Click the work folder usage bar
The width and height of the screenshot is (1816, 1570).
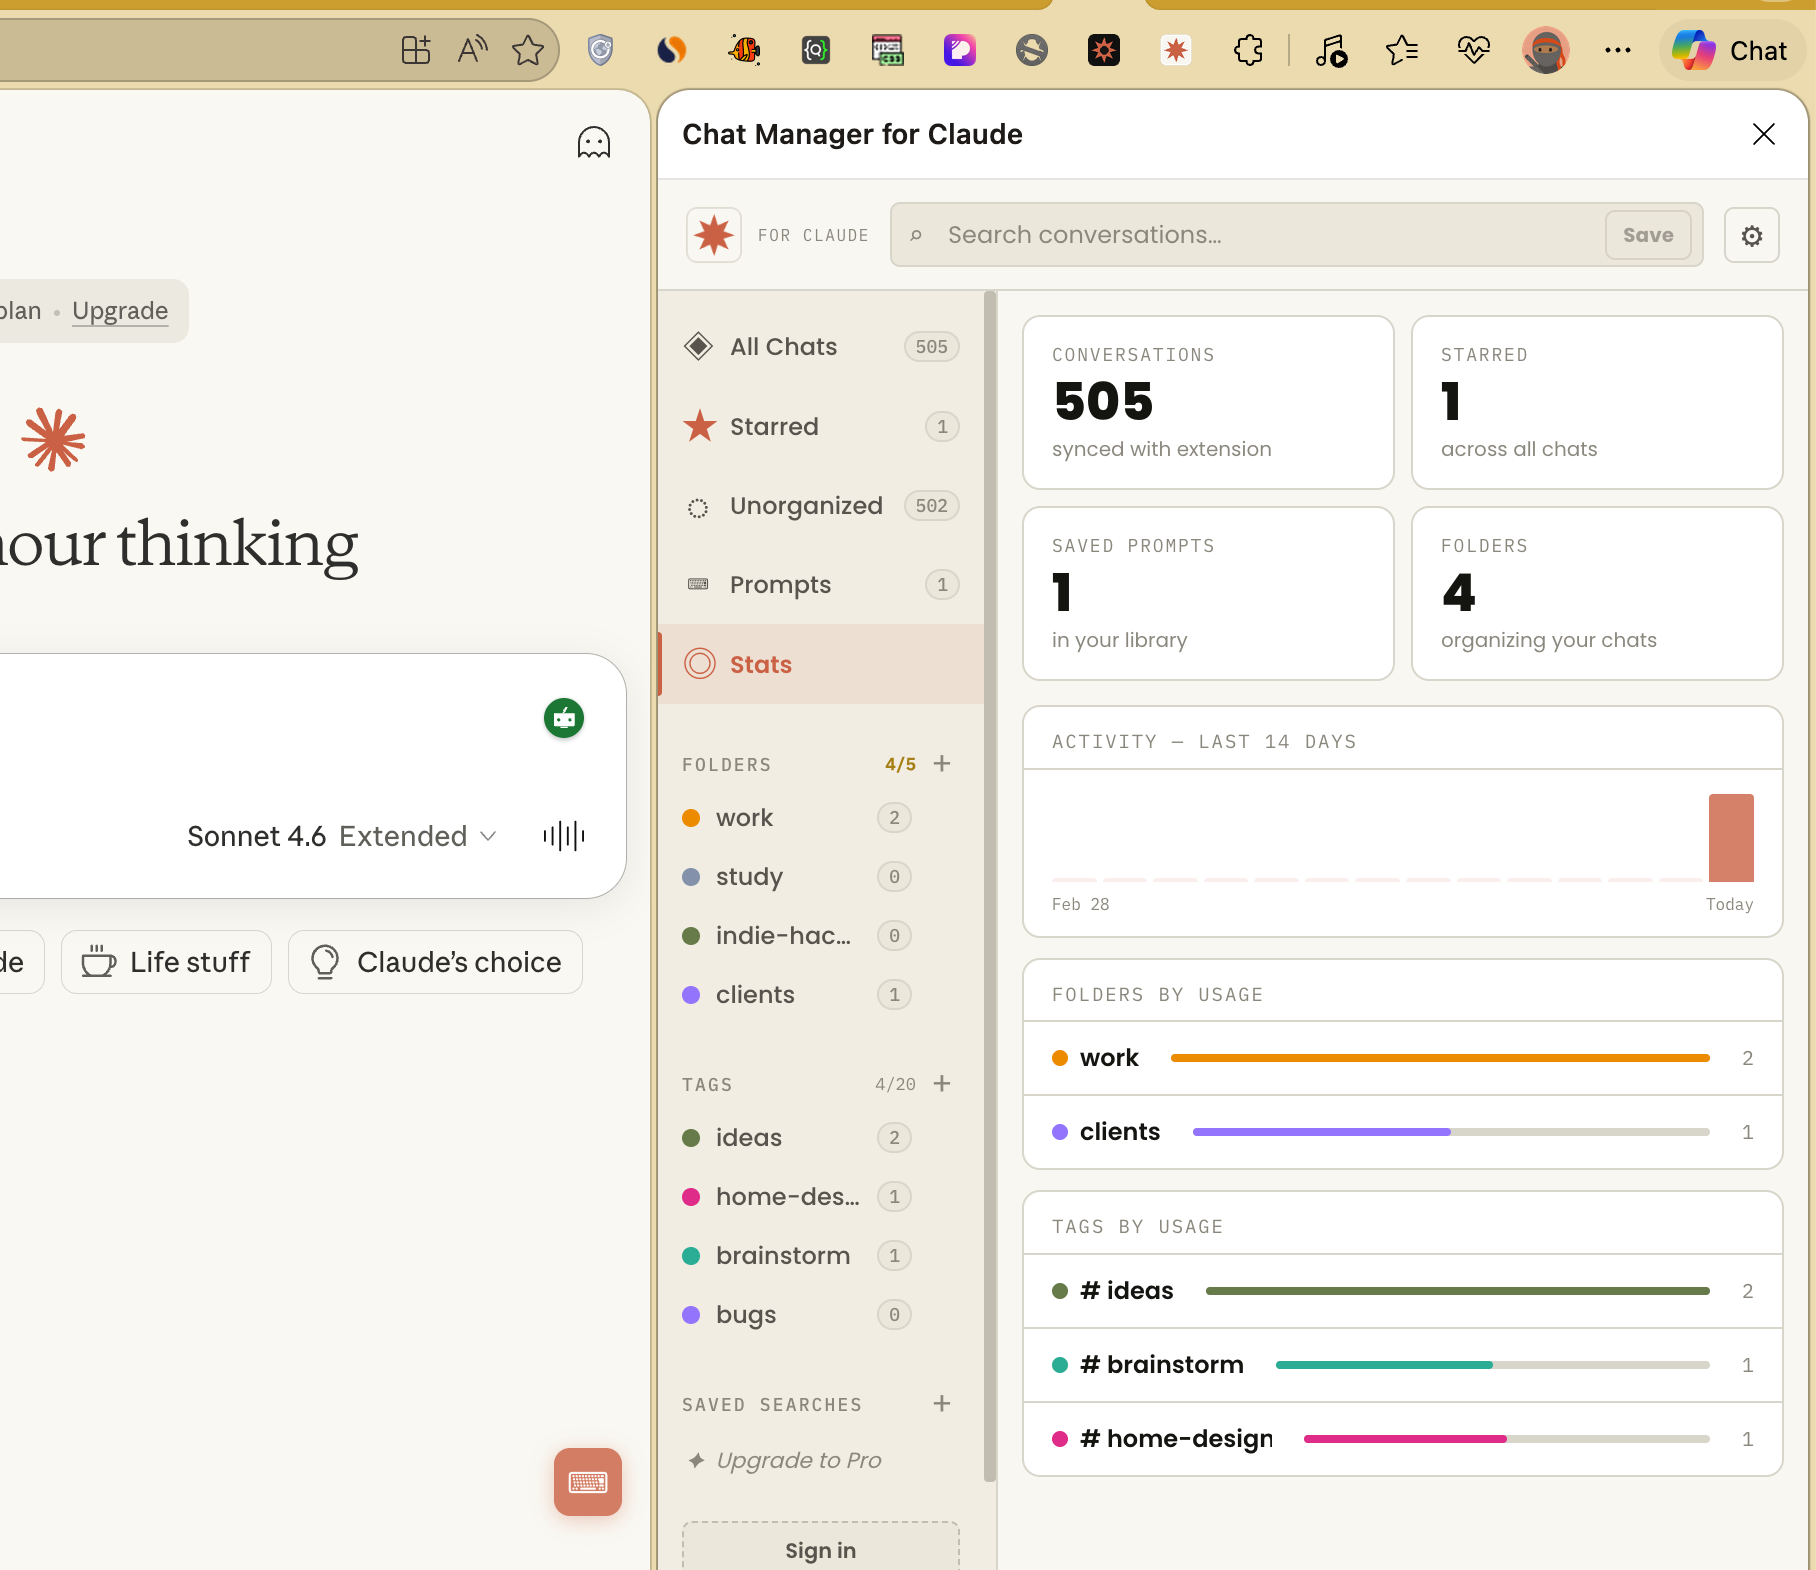coord(1440,1058)
